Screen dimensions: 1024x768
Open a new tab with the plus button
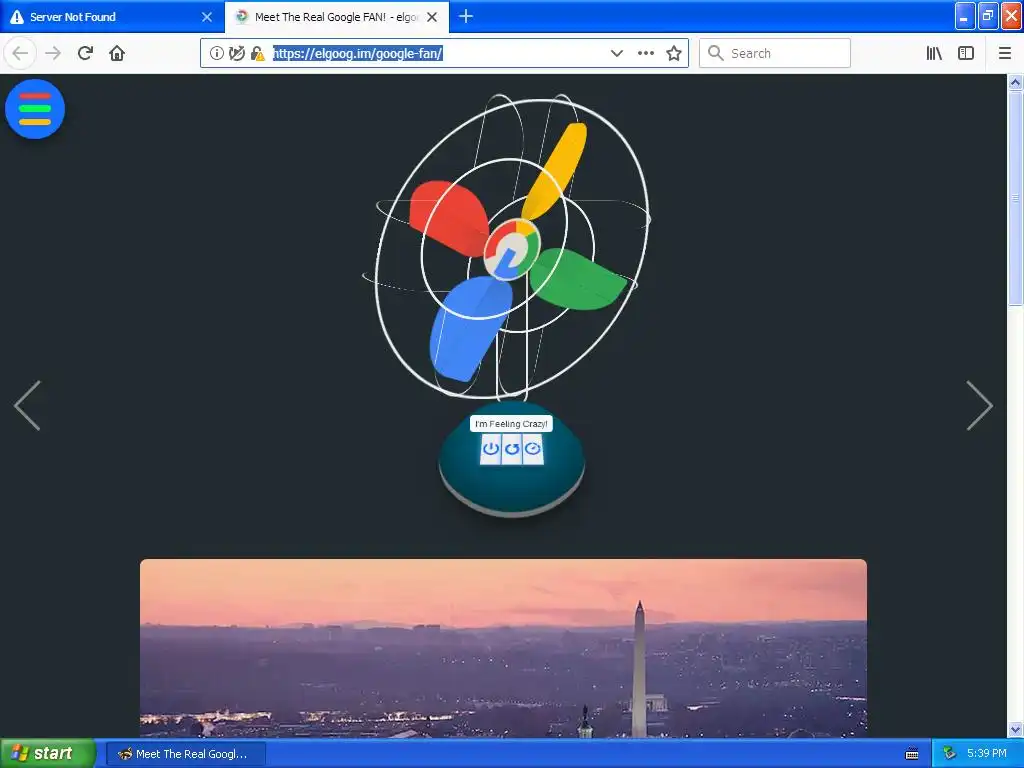466,16
